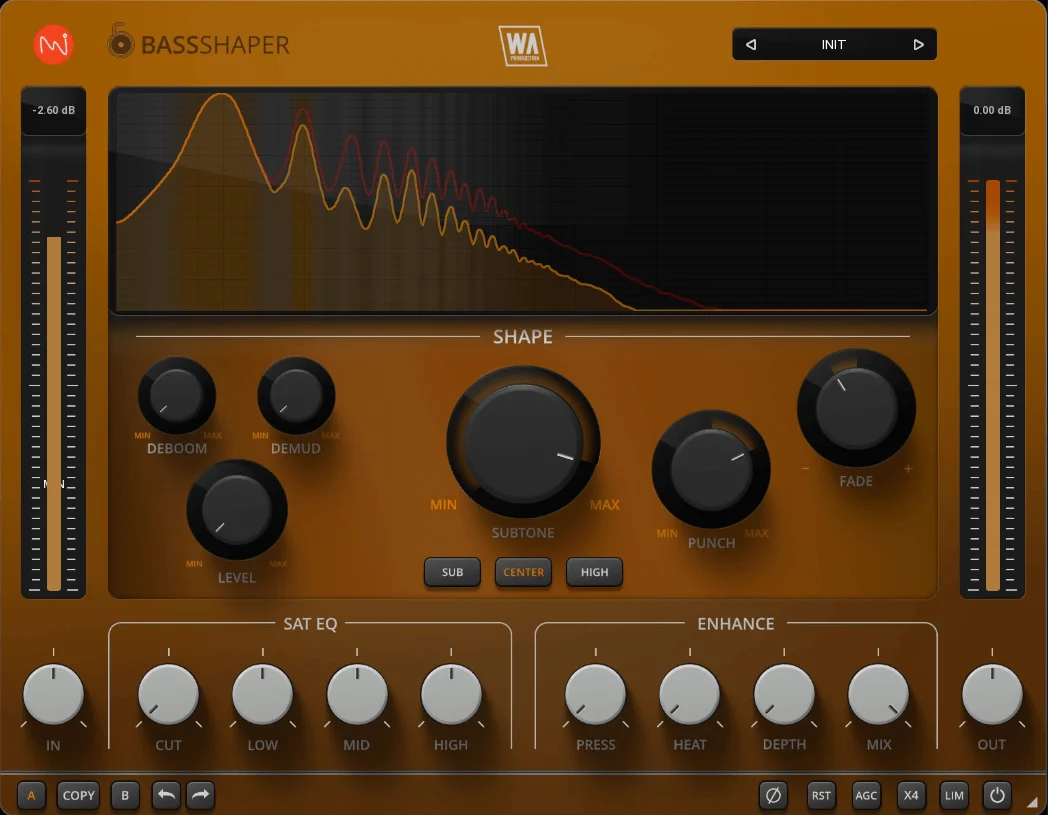Switch to the SUB band
The image size is (1048, 815).
[x=452, y=572]
